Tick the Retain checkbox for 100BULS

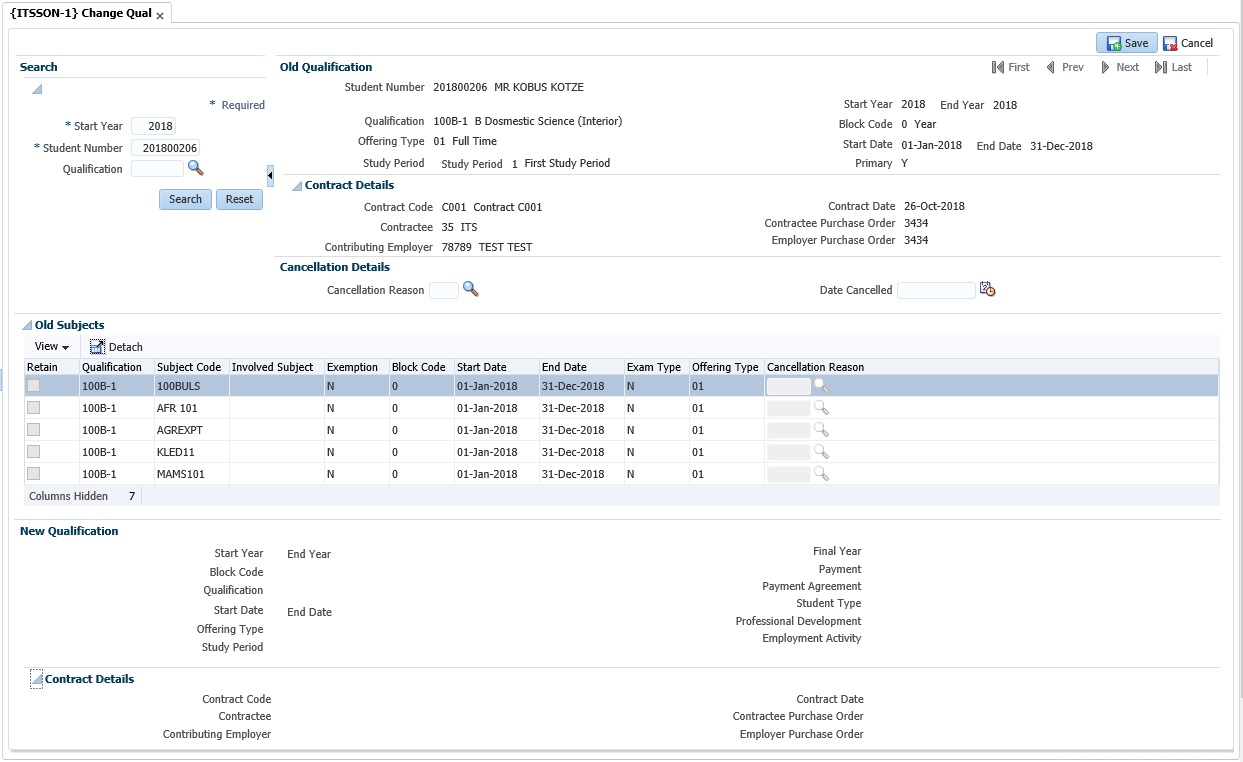click(34, 386)
